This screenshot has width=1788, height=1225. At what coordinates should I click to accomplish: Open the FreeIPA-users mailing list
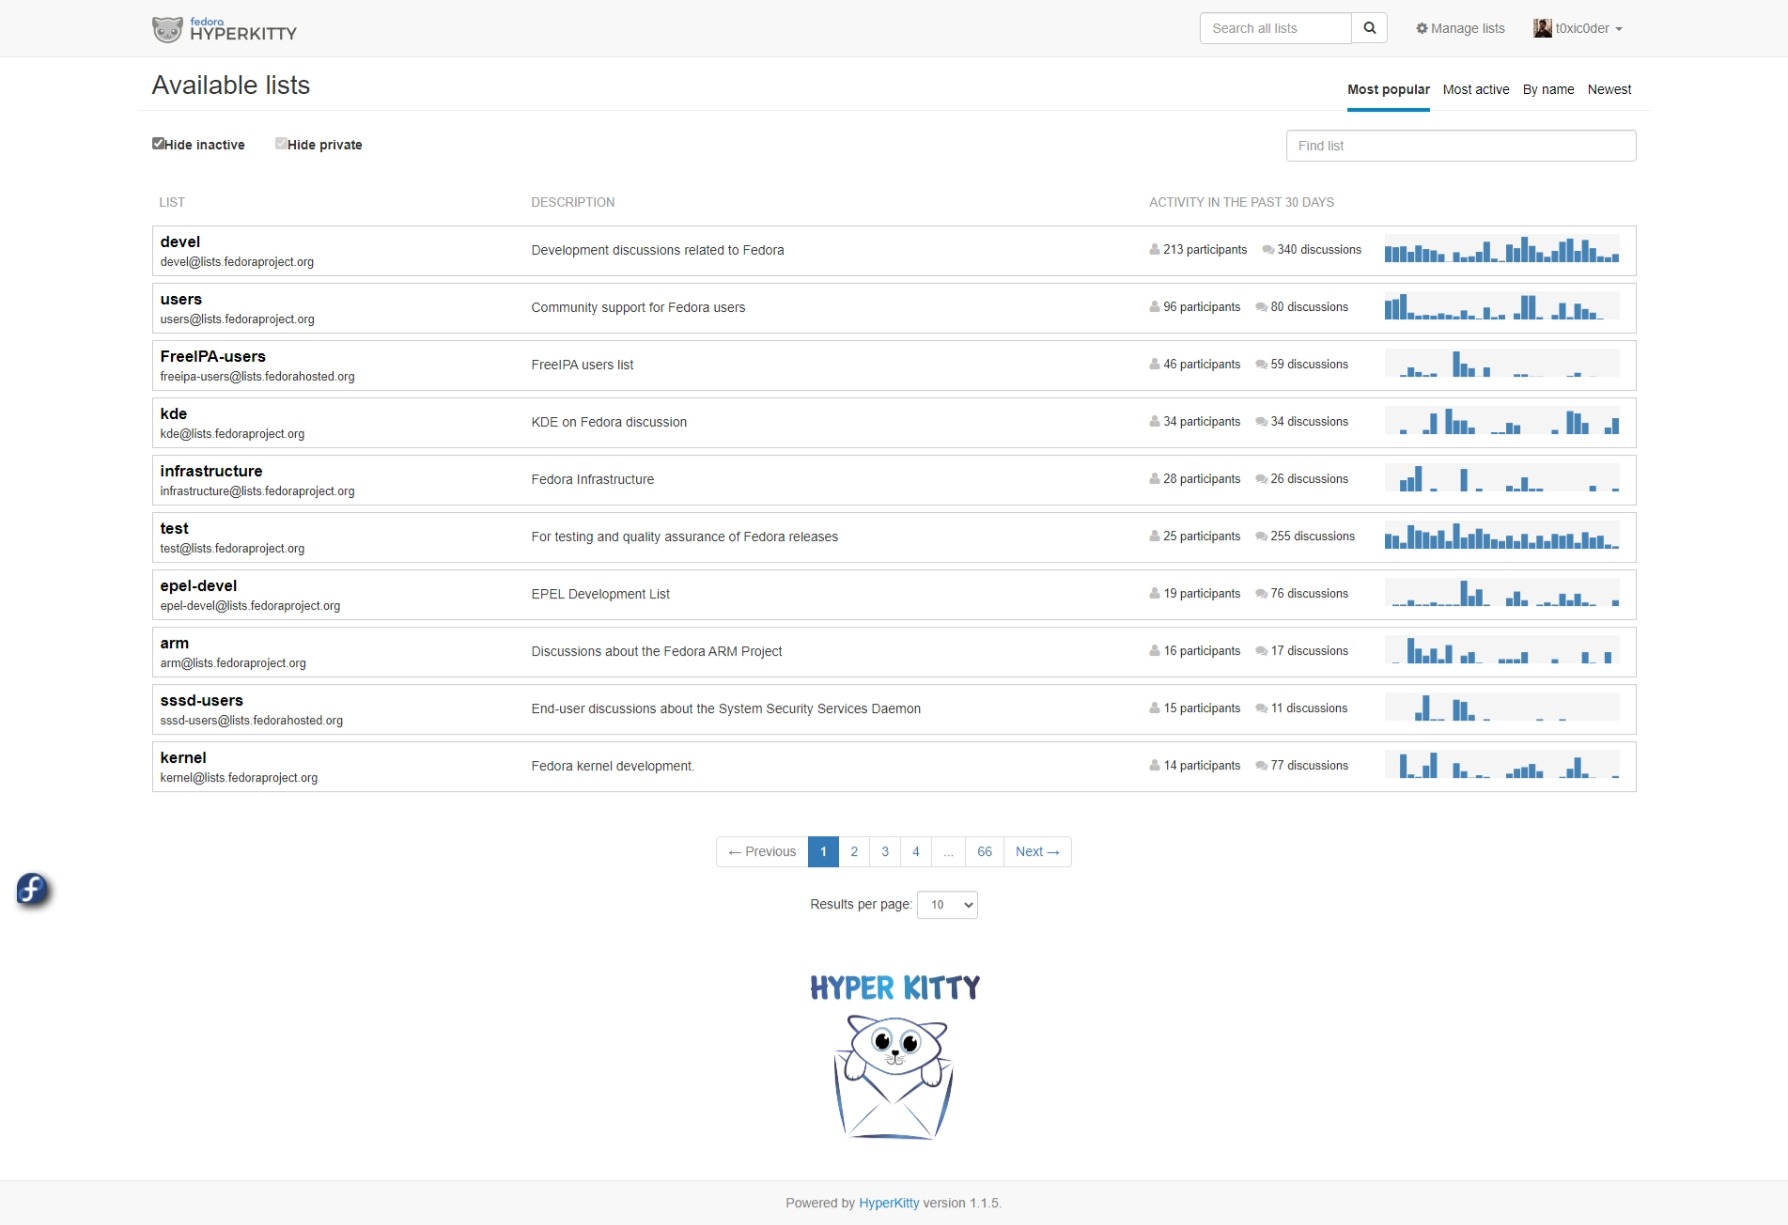(213, 356)
